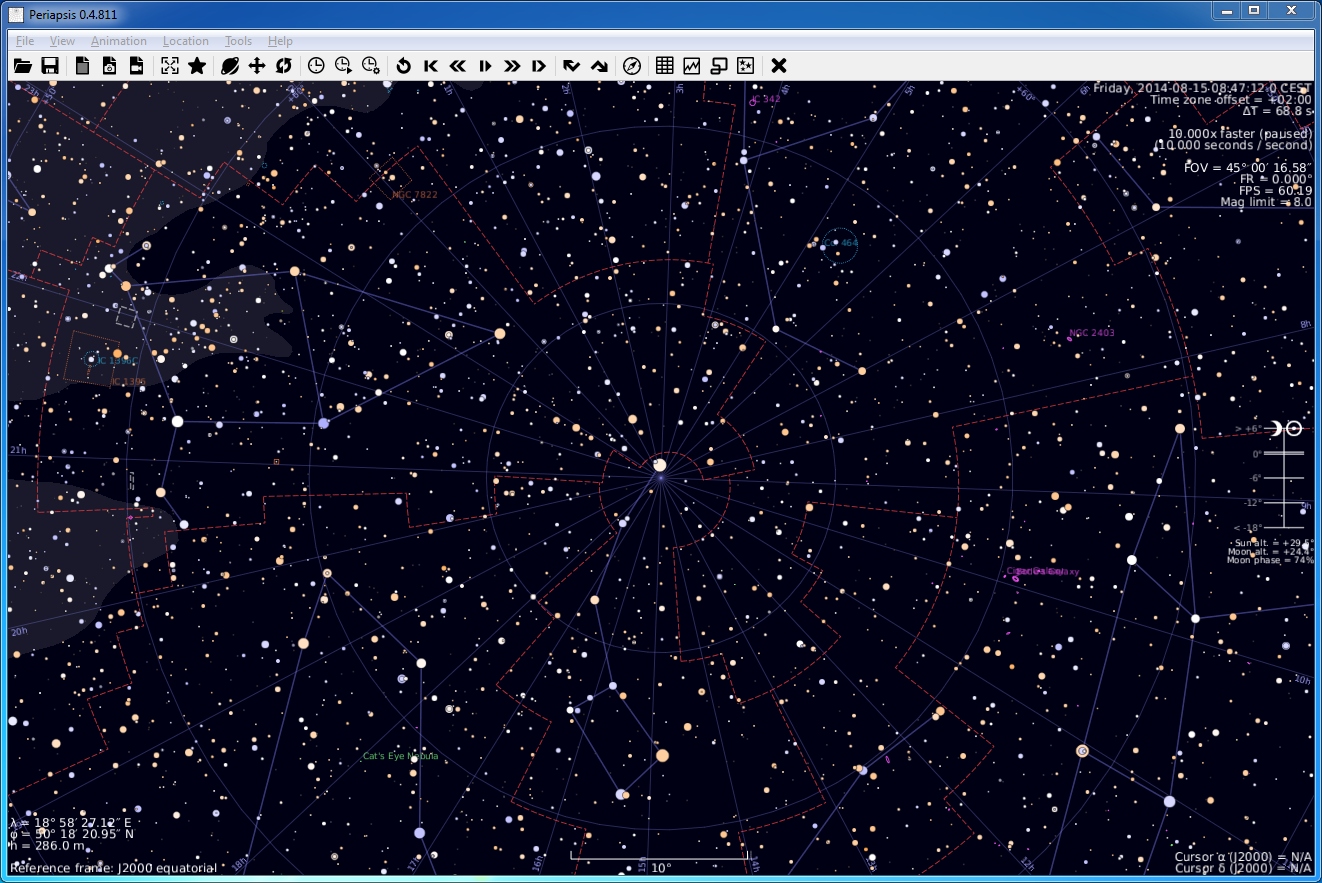
Task: Open the File menu
Action: tap(25, 41)
